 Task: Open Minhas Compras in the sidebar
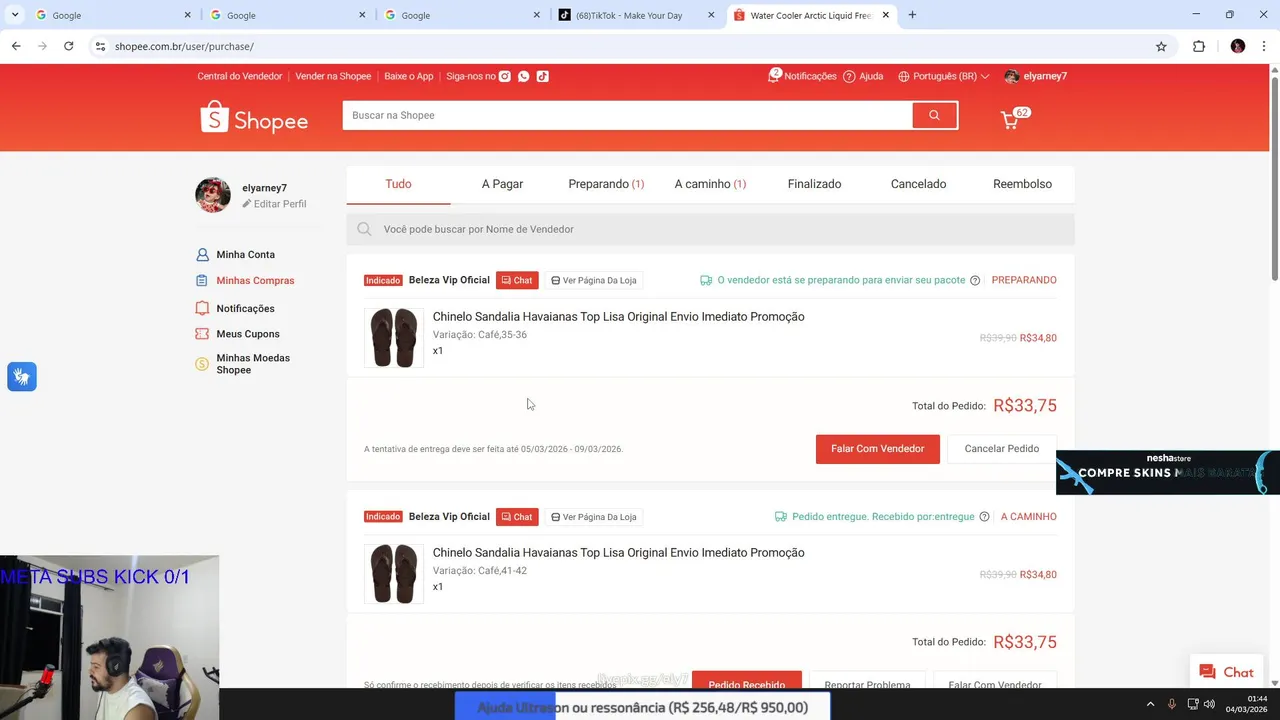[x=255, y=281]
